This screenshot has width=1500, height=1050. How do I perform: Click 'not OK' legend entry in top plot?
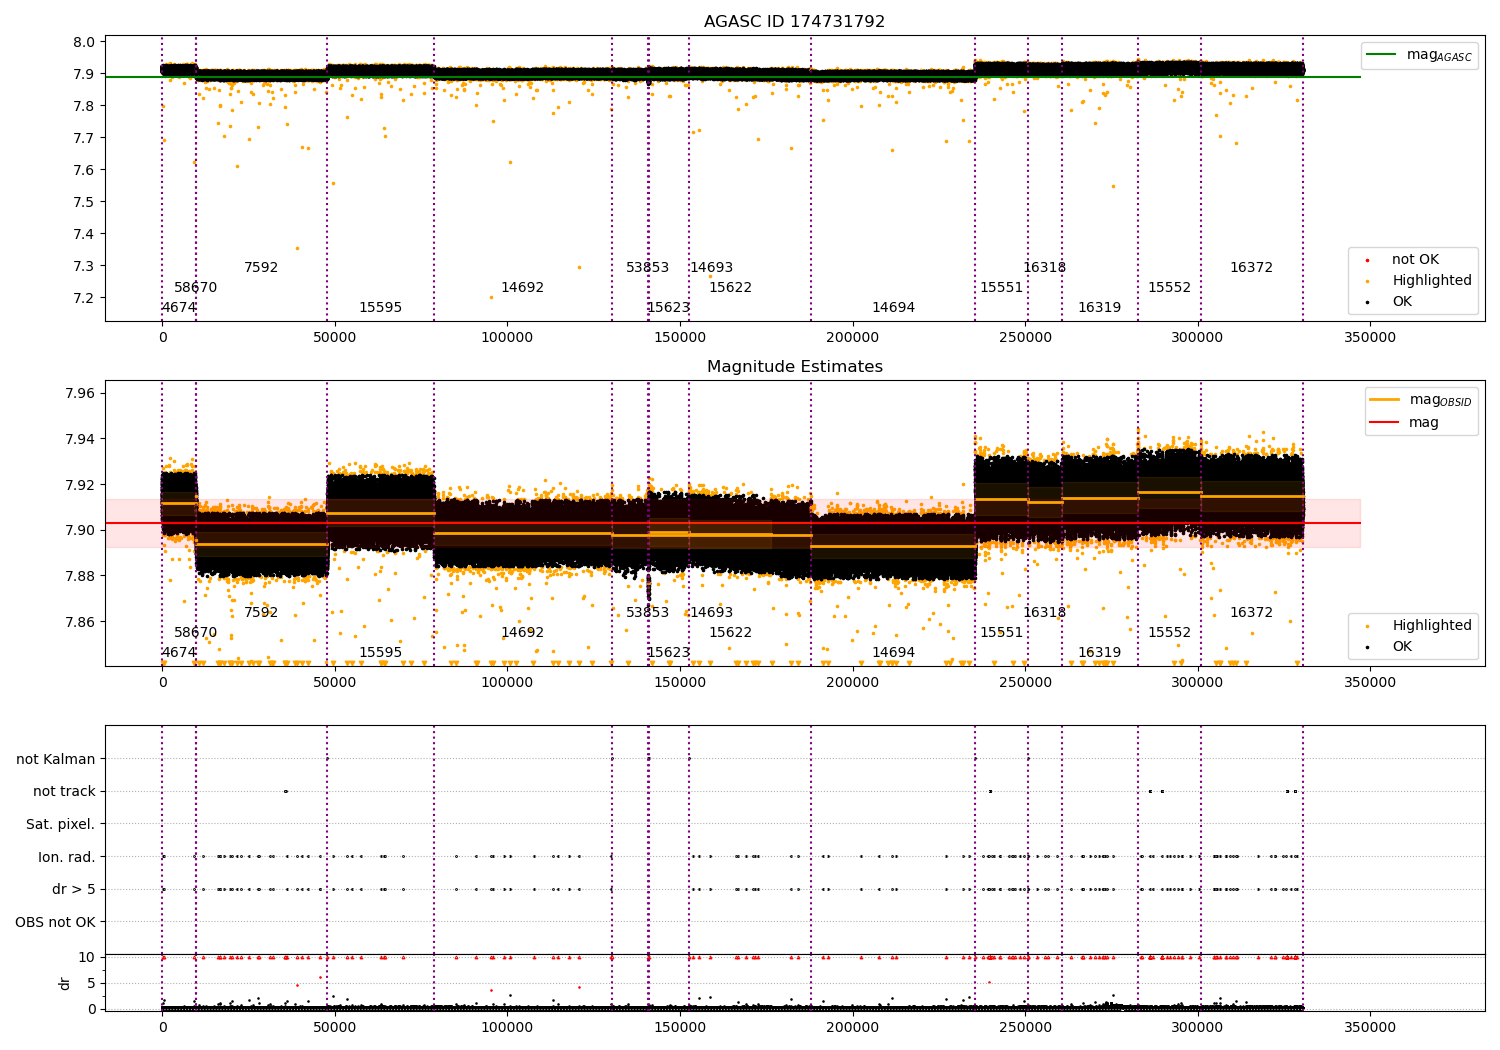click(x=1414, y=260)
